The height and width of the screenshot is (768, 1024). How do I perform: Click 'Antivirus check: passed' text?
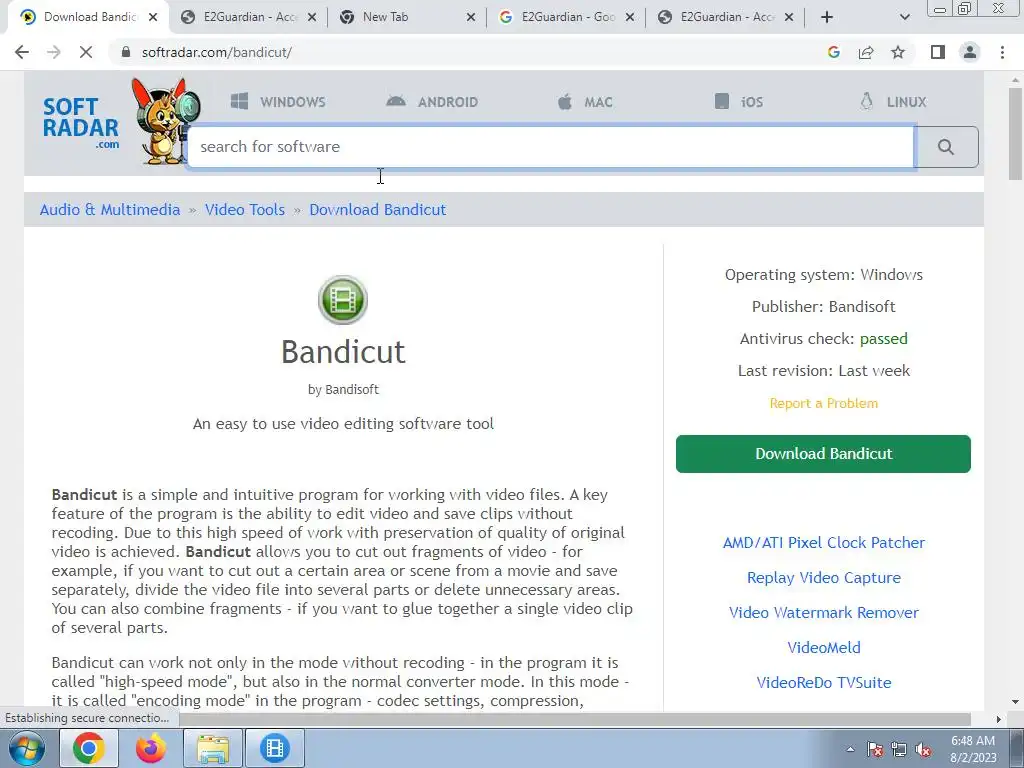click(x=824, y=339)
